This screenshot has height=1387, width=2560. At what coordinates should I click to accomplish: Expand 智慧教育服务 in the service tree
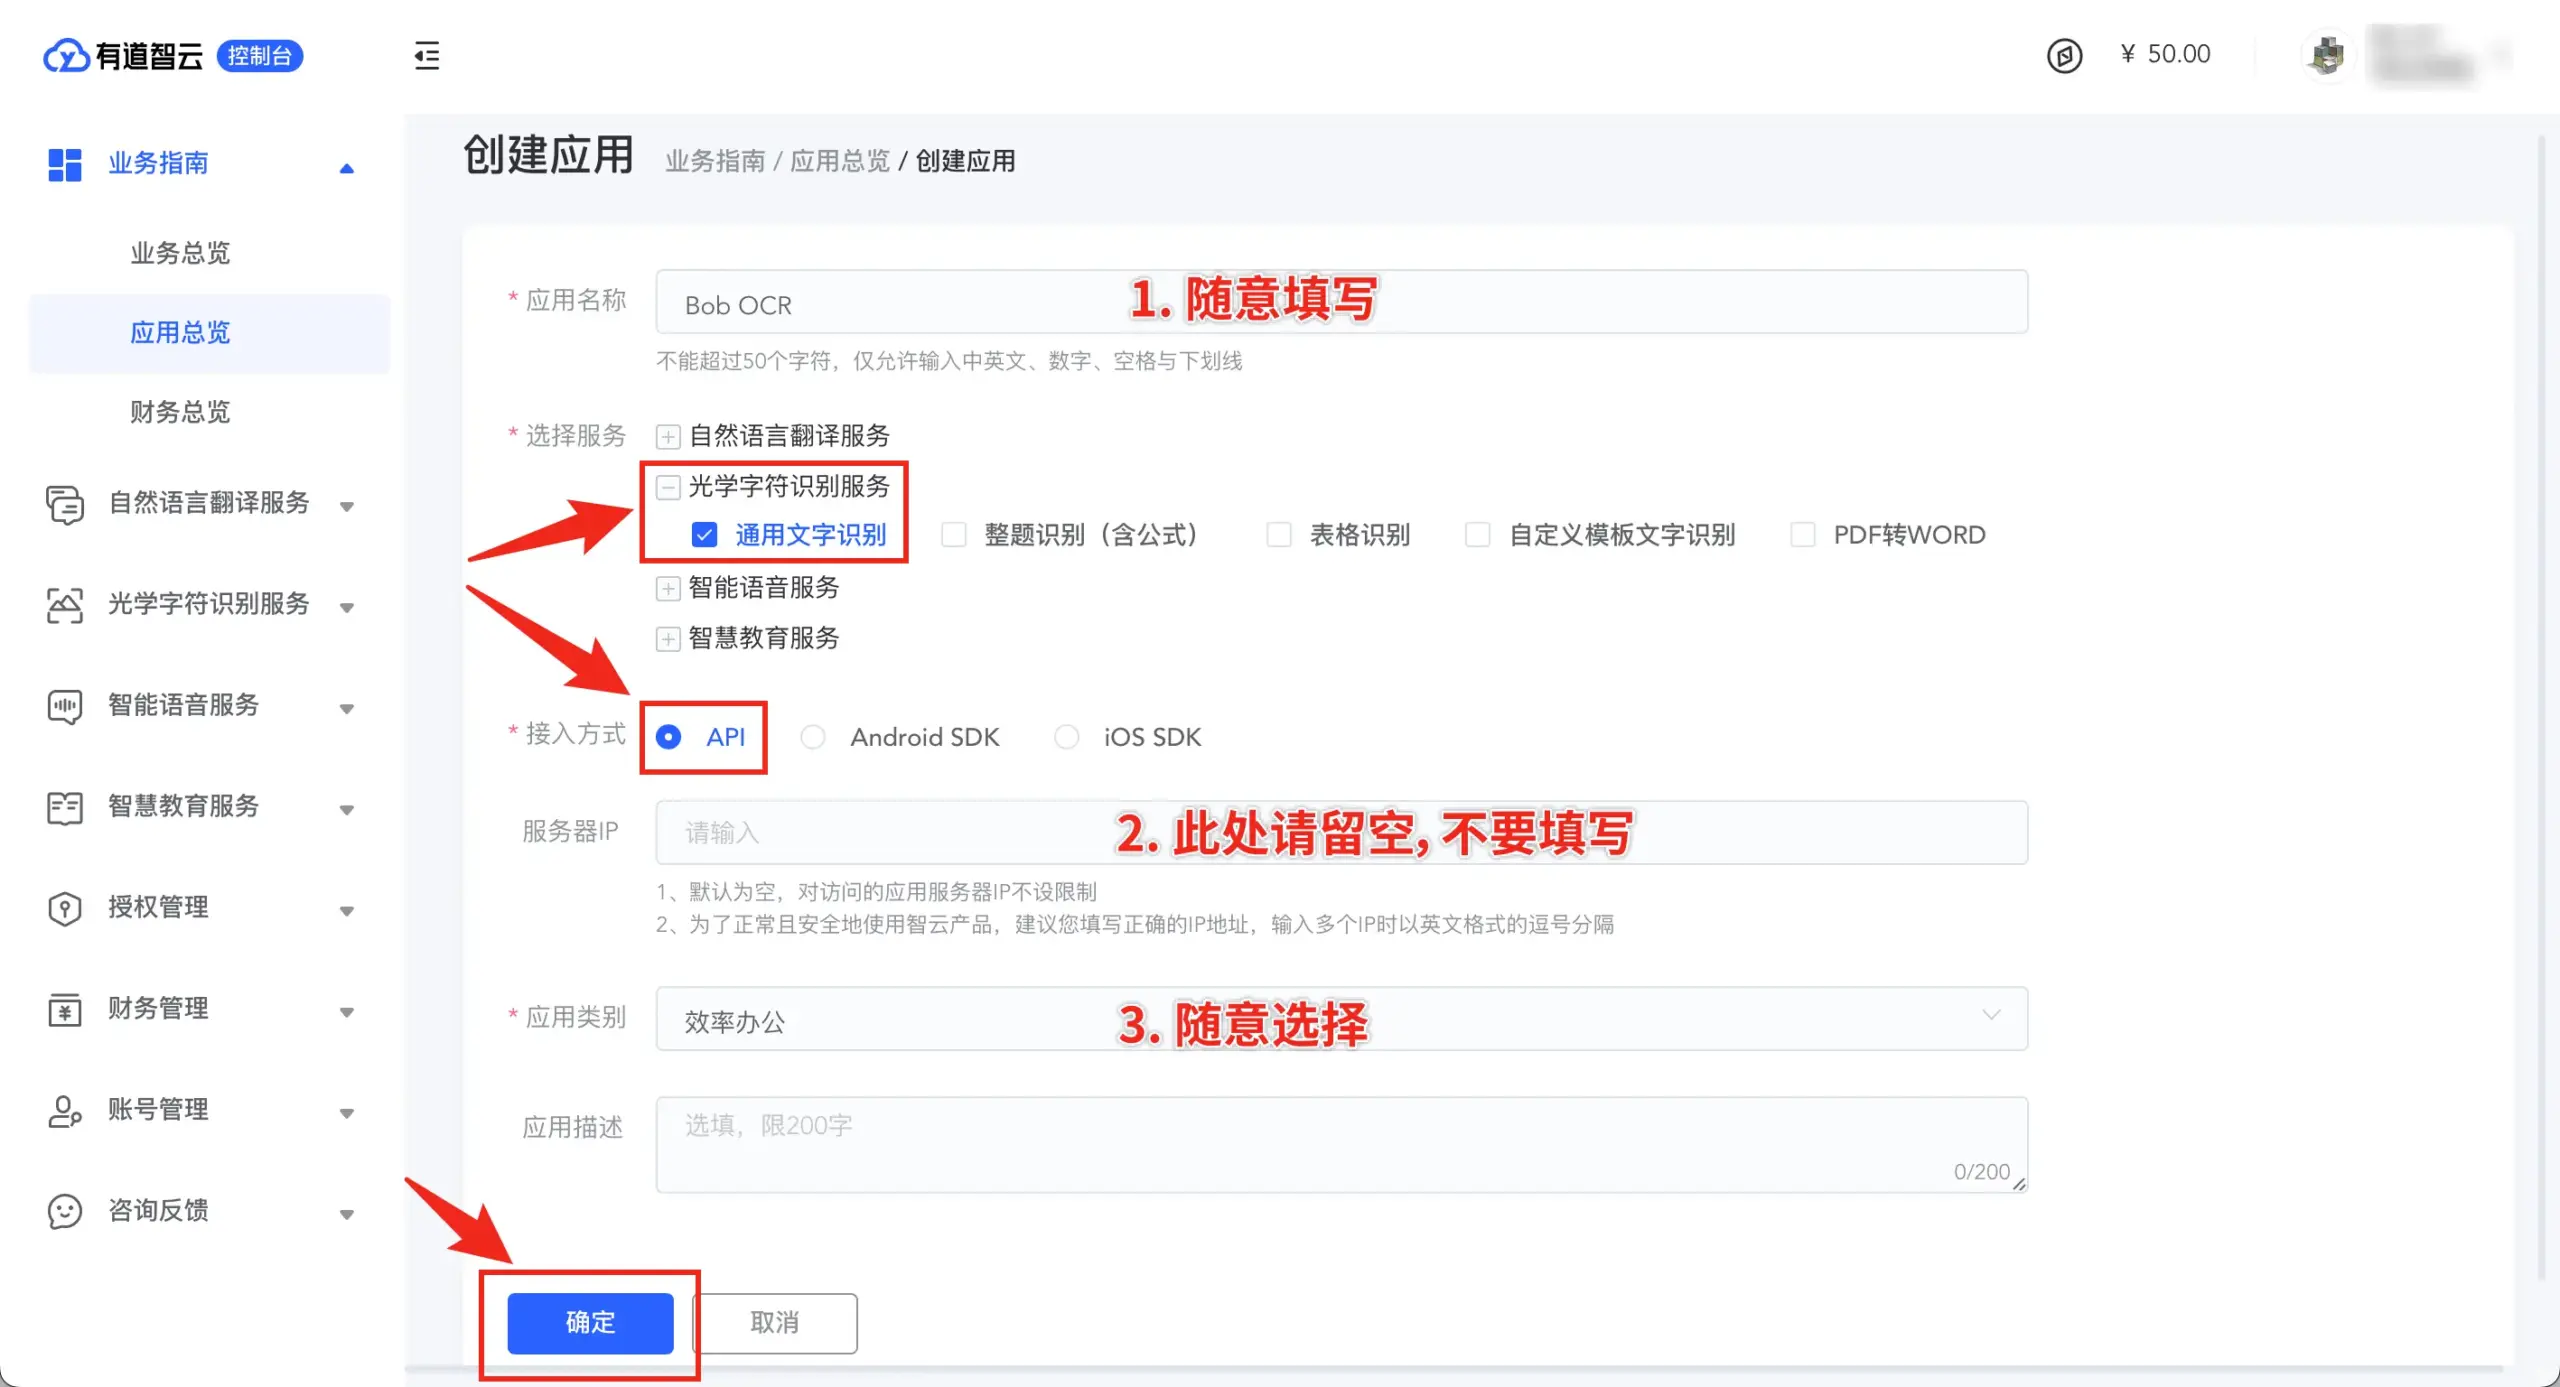pyautogui.click(x=668, y=639)
